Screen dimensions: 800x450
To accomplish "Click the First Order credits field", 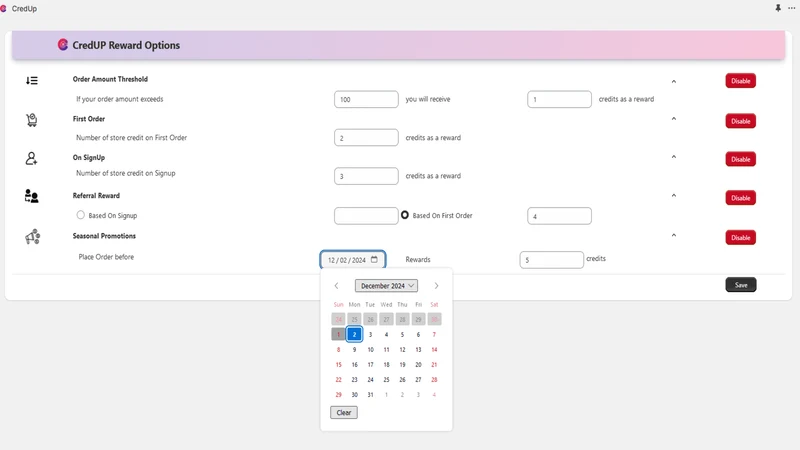I will 366,138.
